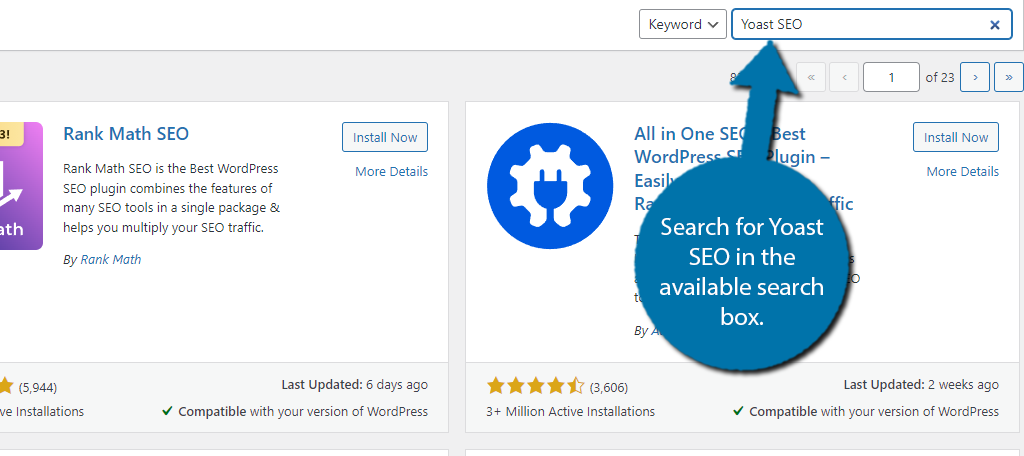View More Details for All in One SEO
This screenshot has height=456, width=1024.
(x=962, y=172)
